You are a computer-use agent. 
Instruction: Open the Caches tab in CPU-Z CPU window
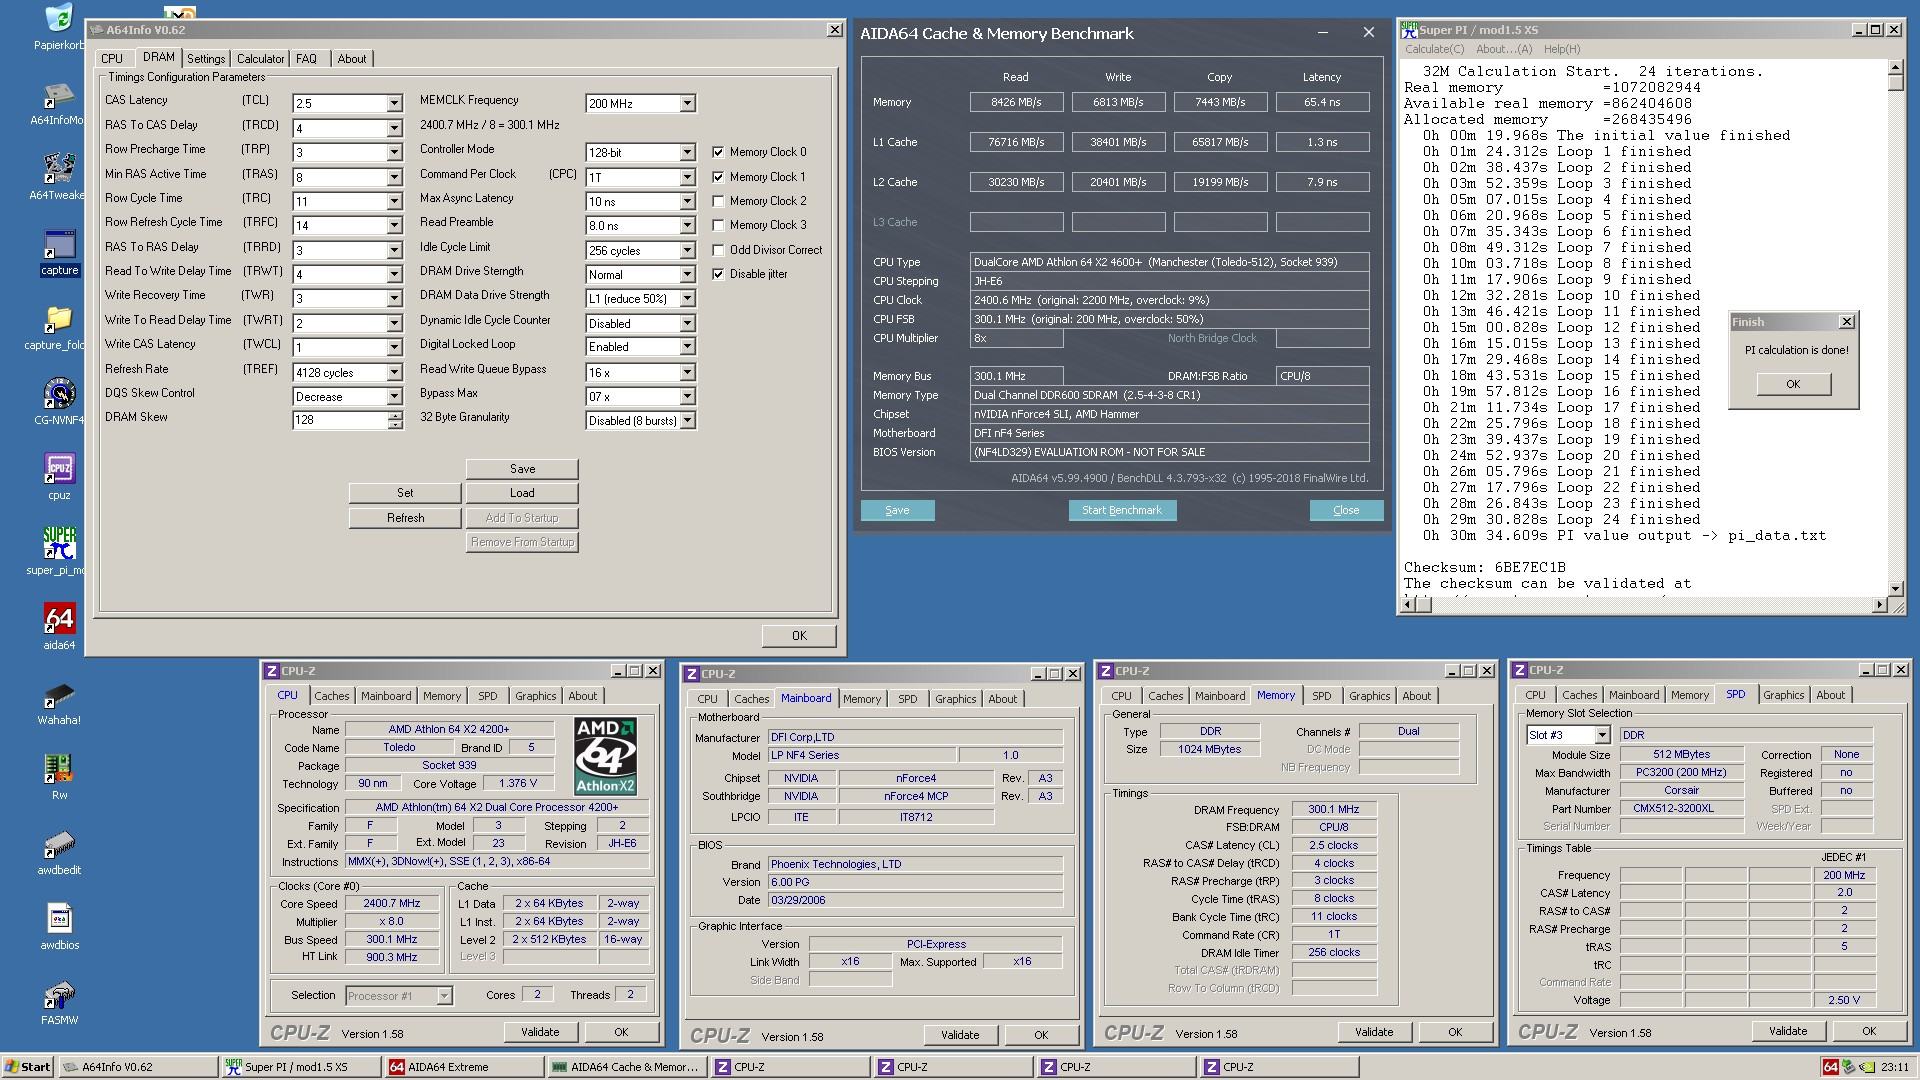click(332, 696)
